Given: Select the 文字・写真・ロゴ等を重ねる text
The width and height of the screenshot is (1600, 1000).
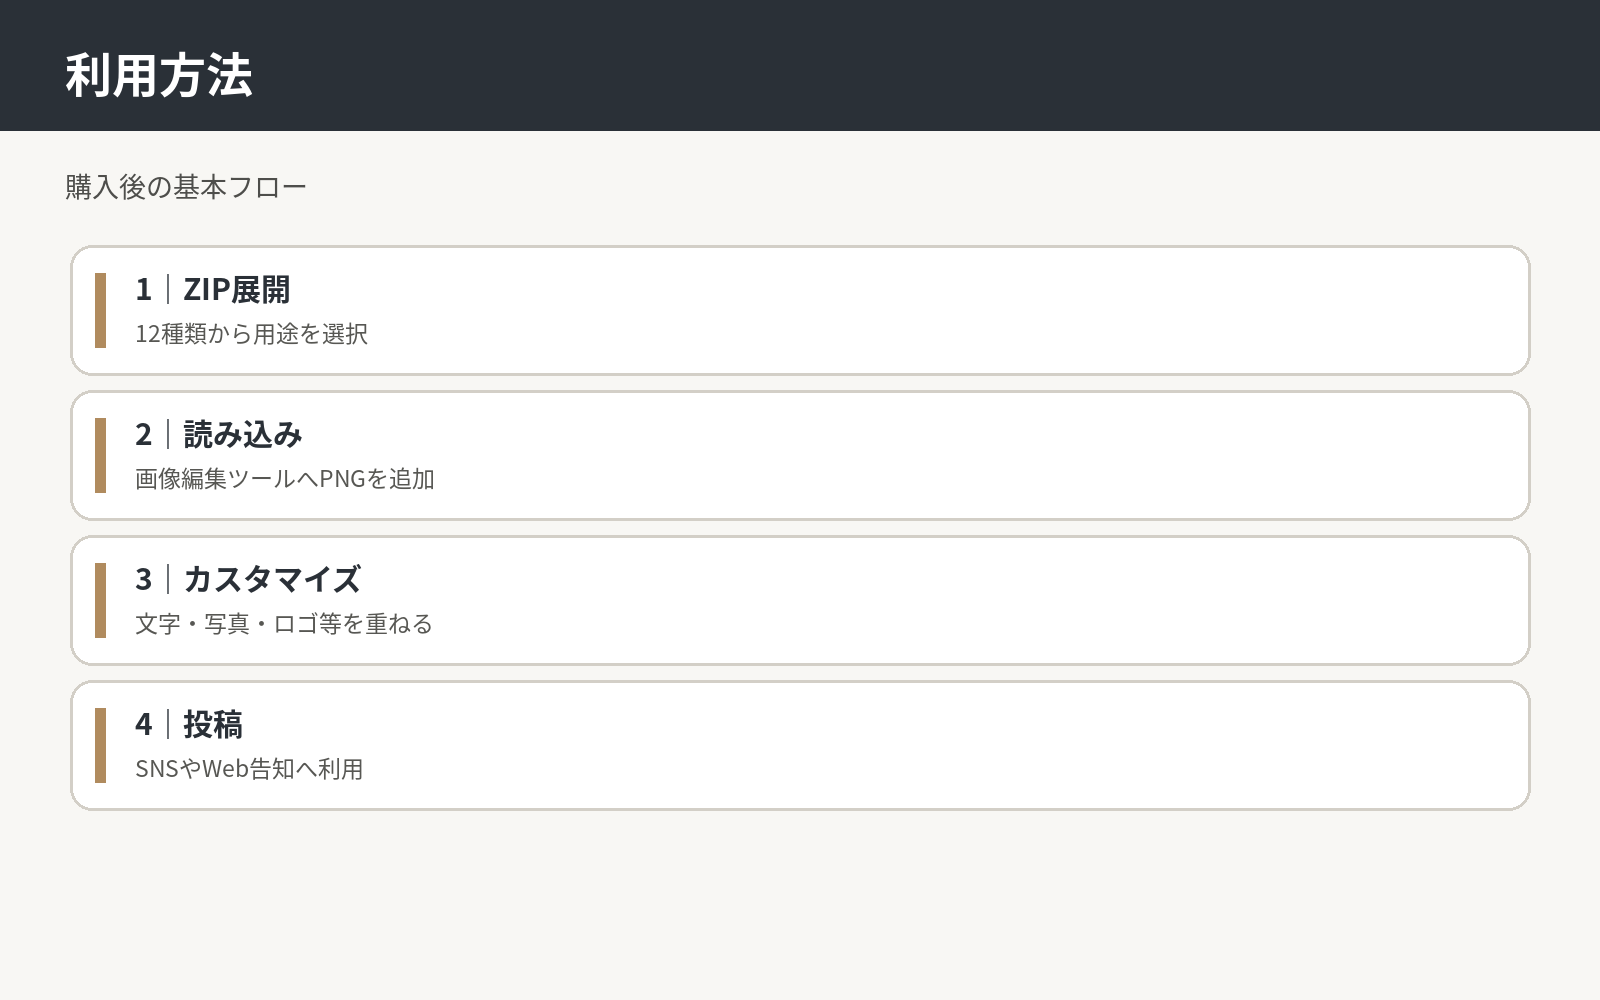Looking at the screenshot, I should (x=284, y=624).
